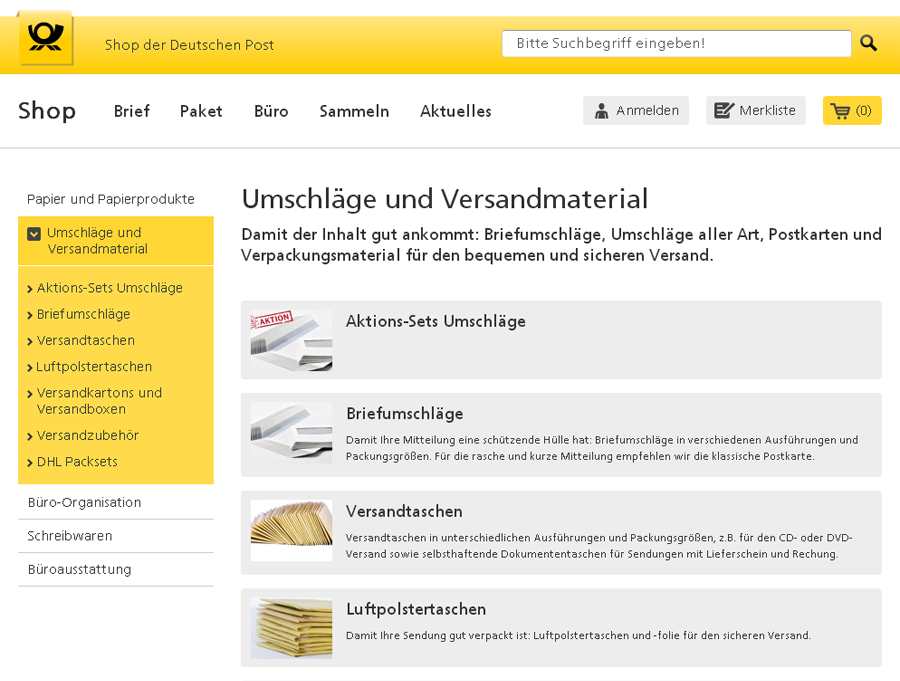The width and height of the screenshot is (900, 681).
Task: Go to Shop home heading
Action: click(47, 111)
